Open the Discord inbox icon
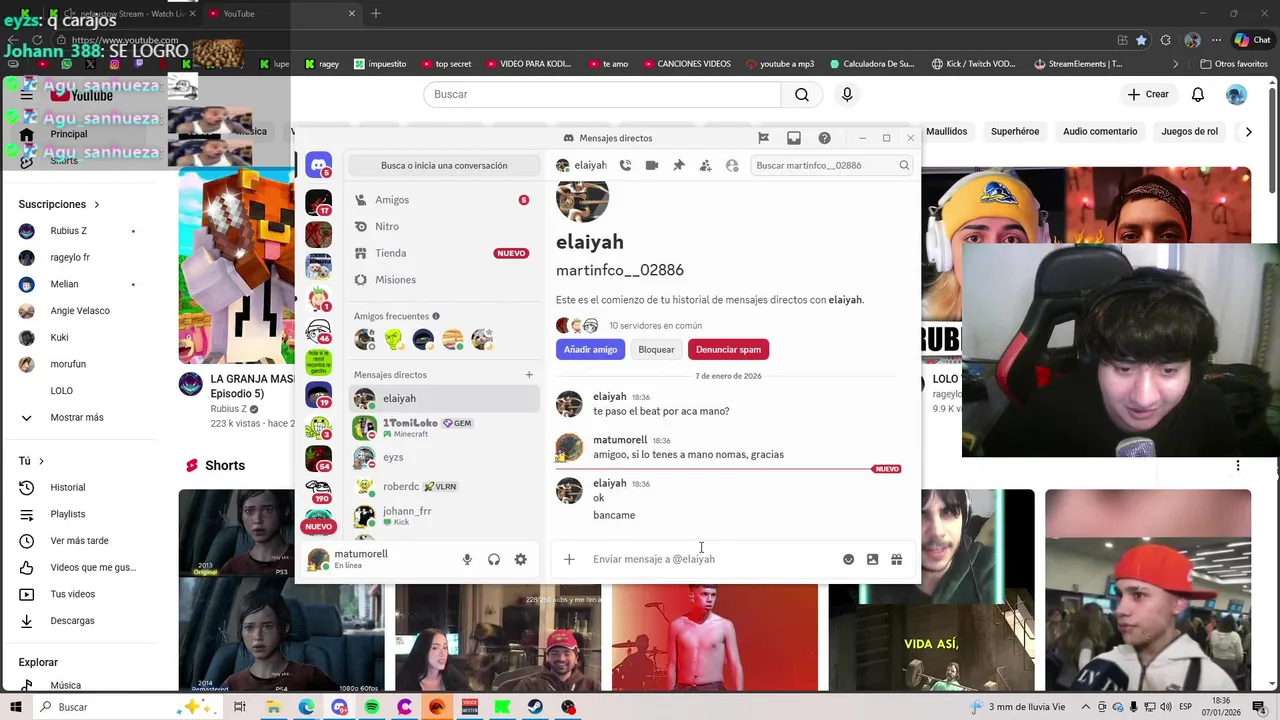The image size is (1280, 720). point(794,138)
